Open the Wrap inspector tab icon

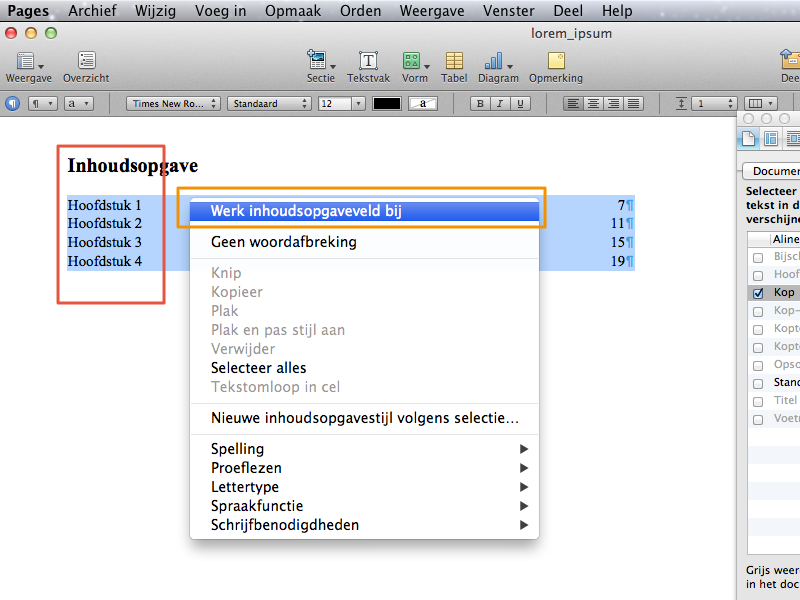[x=792, y=138]
